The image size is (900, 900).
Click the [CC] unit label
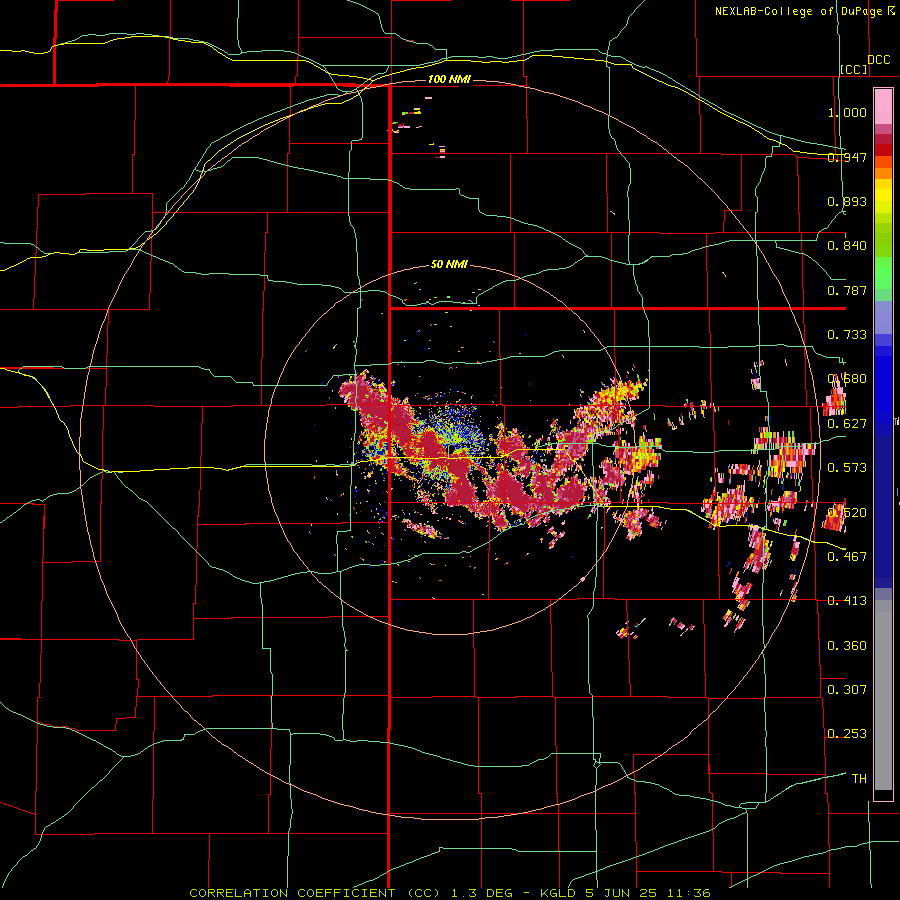854,69
